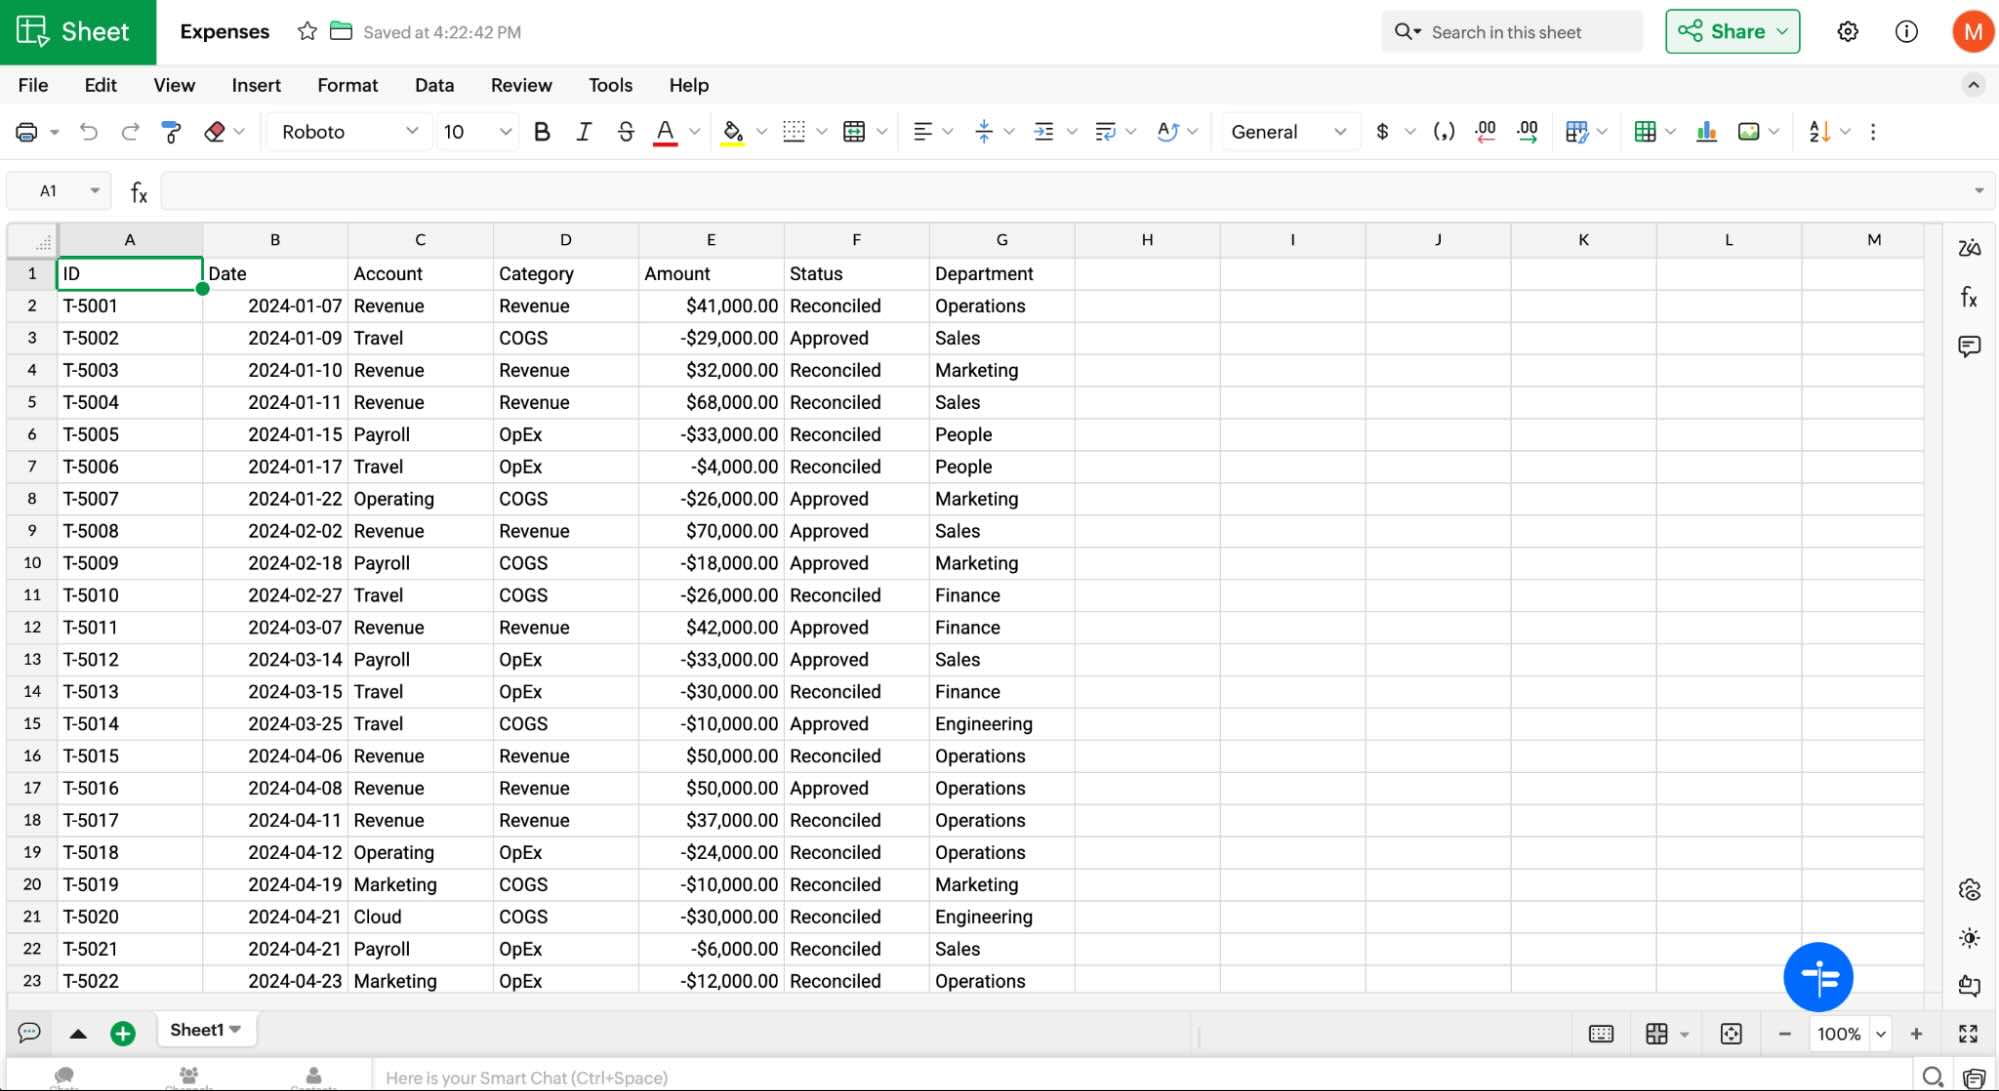1999x1091 pixels.
Task: Zoom in with plus button
Action: click(1916, 1034)
